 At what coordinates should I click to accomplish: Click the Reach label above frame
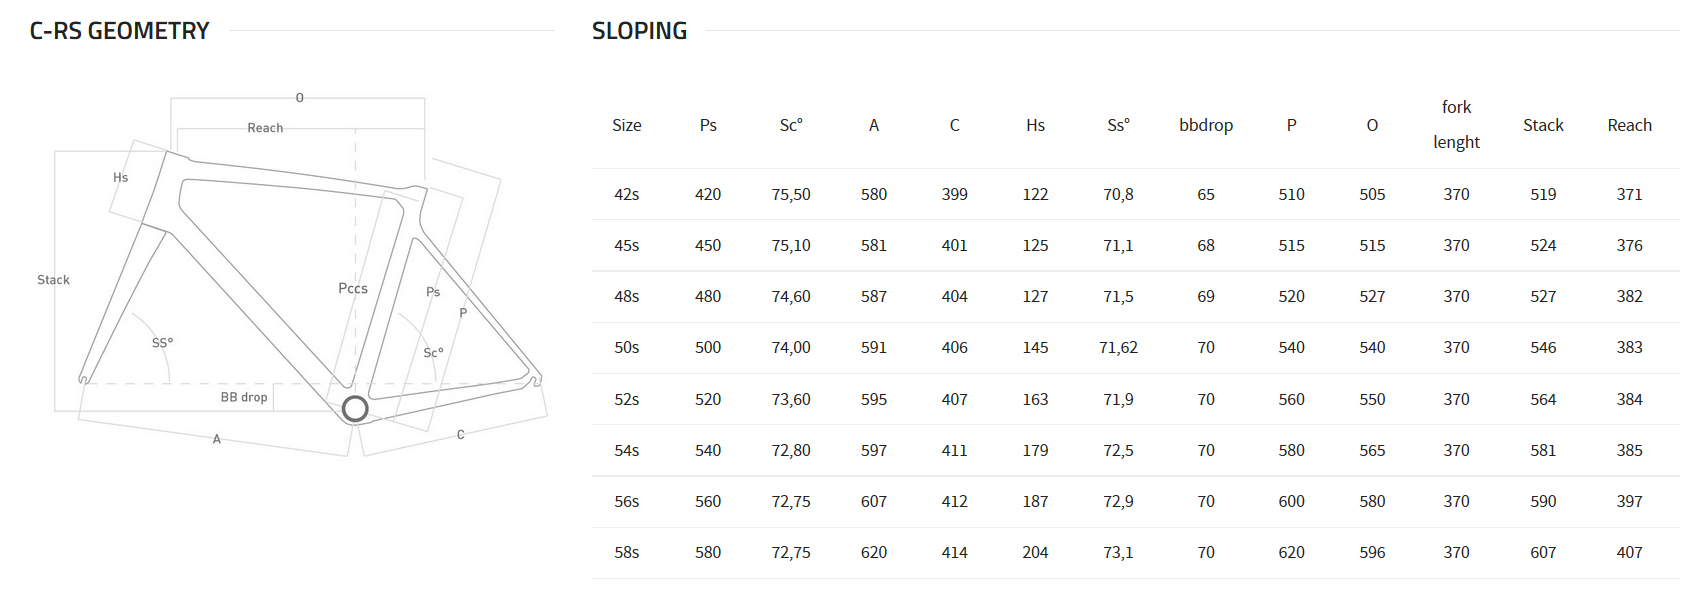265,128
